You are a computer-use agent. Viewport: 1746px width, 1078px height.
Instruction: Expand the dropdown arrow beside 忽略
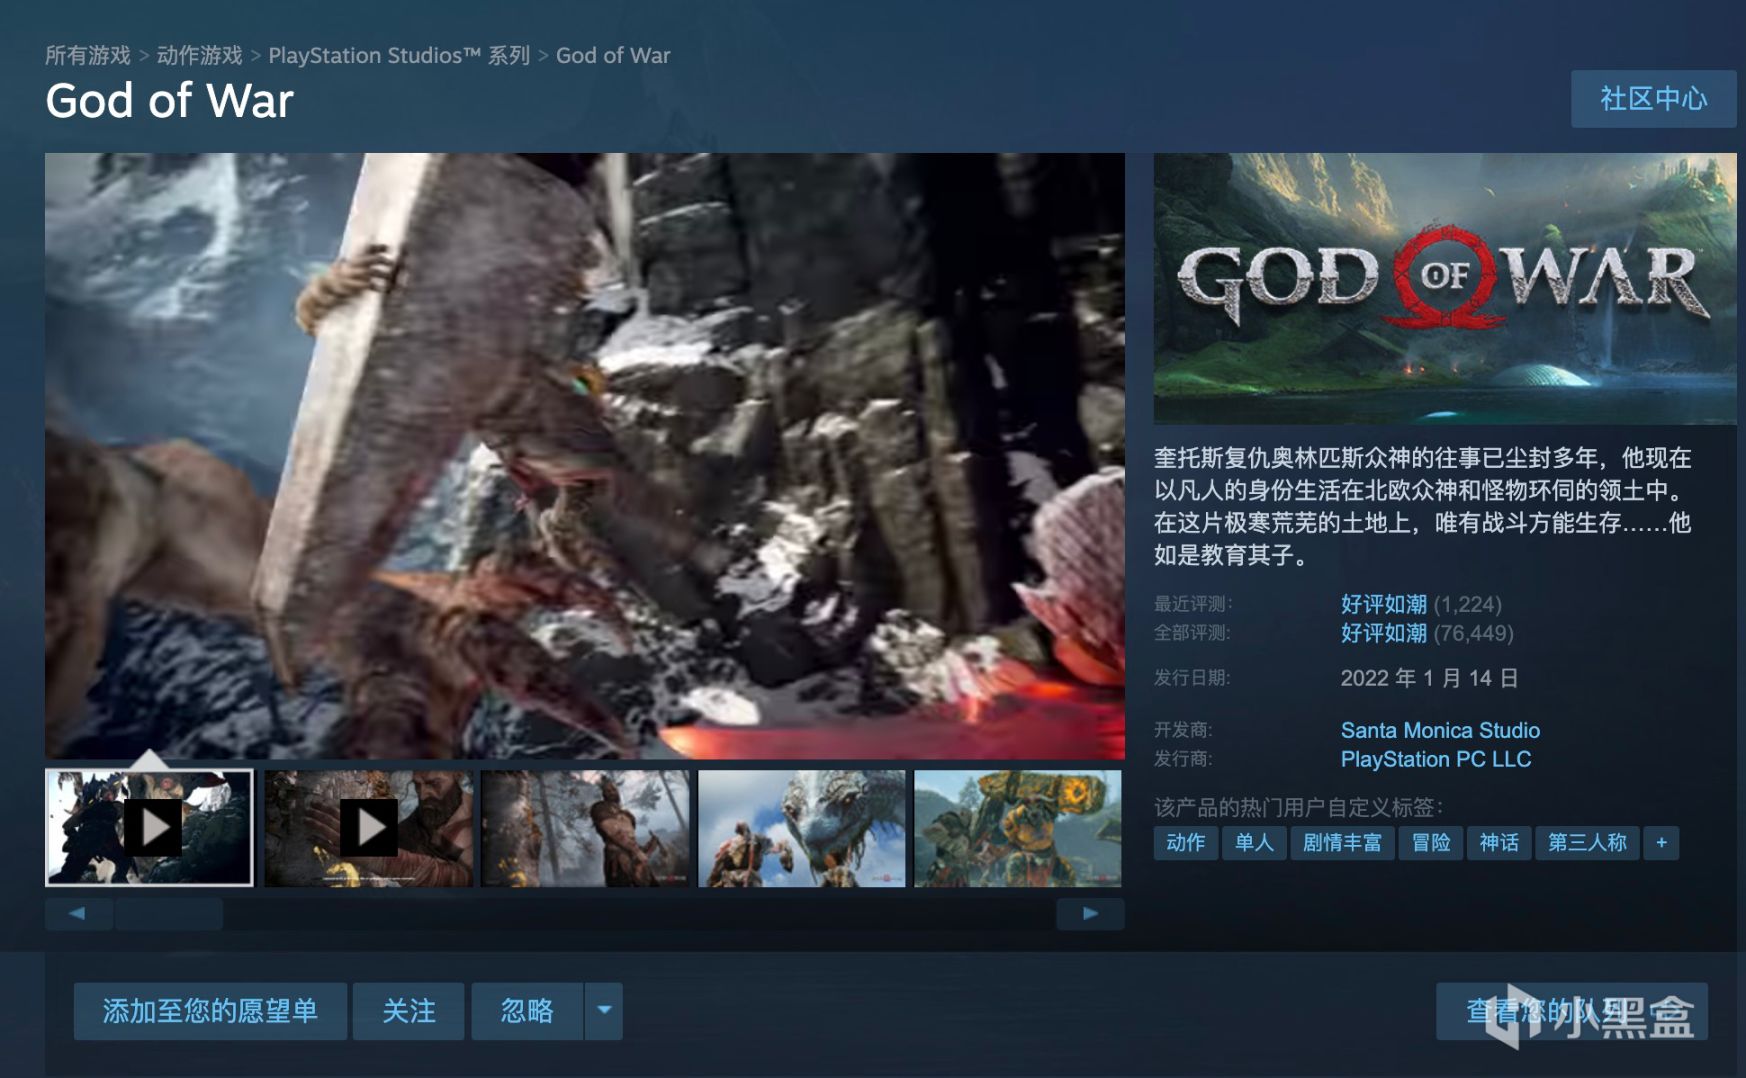pyautogui.click(x=604, y=1011)
